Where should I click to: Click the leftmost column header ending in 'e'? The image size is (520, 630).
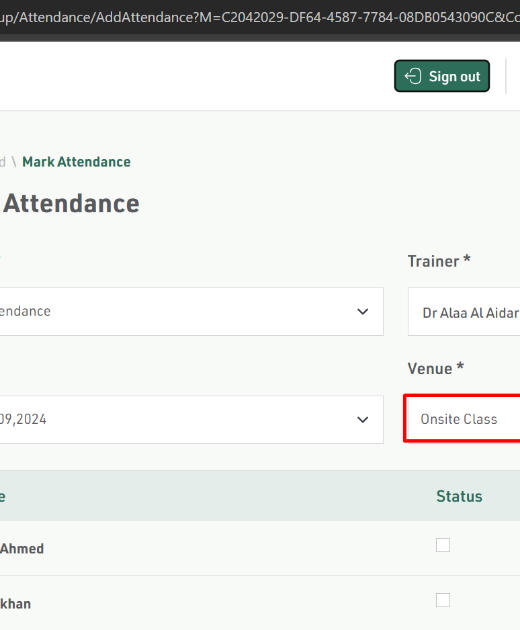point(2,497)
